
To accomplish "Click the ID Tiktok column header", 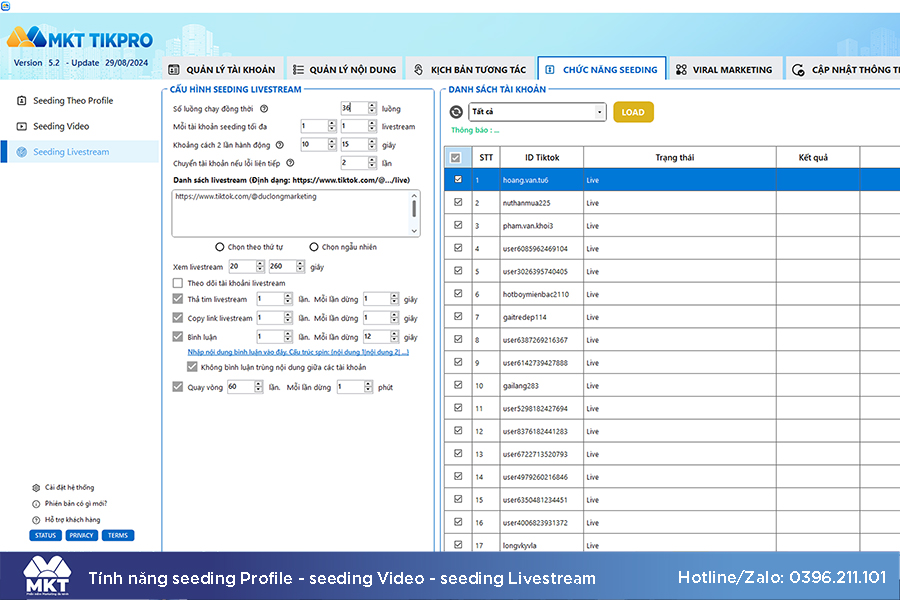I will 542,157.
